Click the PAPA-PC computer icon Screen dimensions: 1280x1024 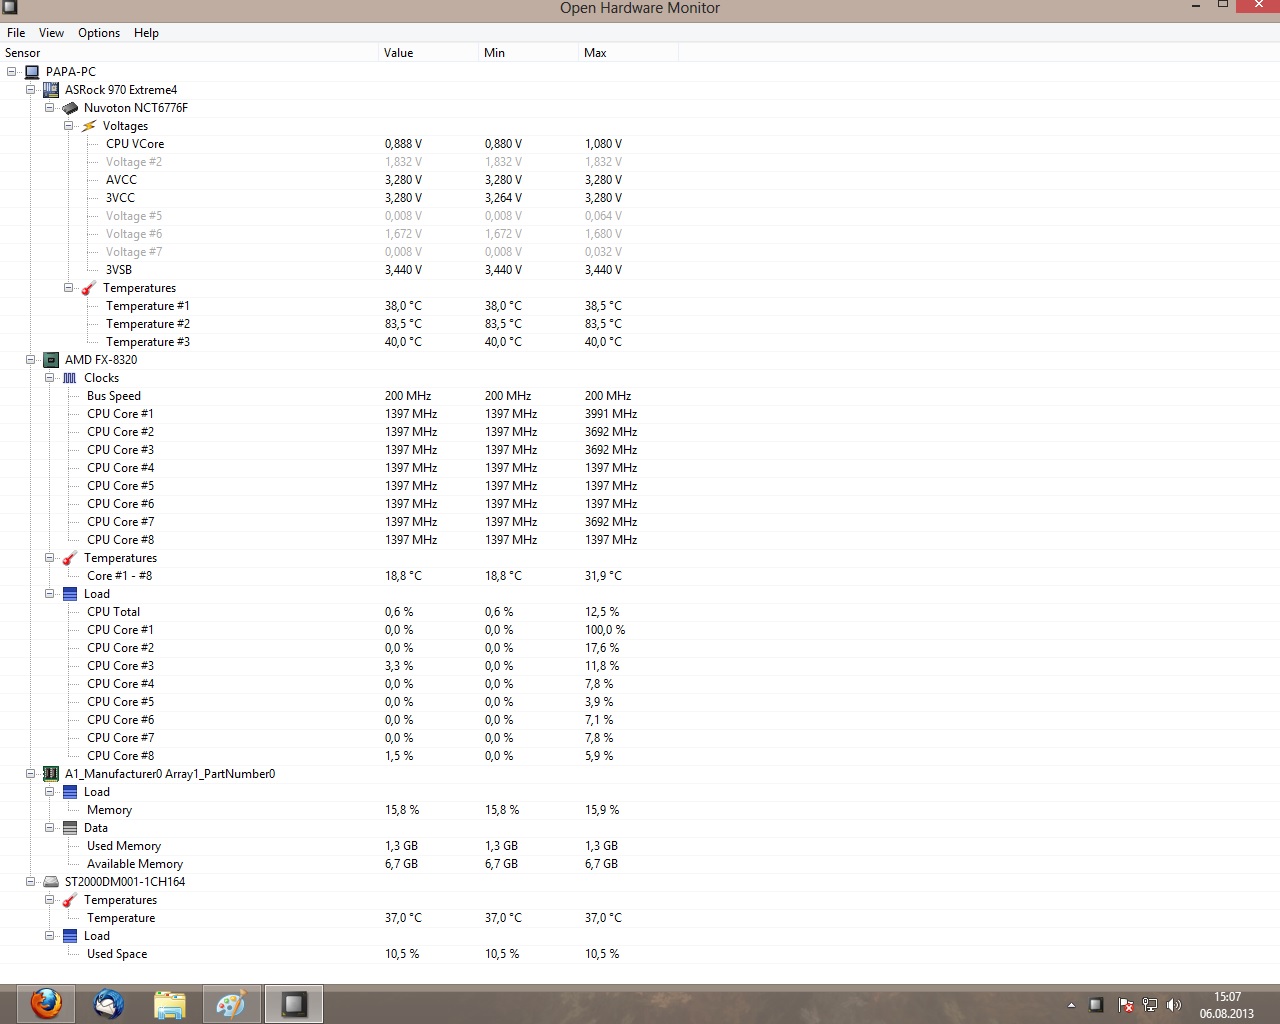click(x=32, y=72)
